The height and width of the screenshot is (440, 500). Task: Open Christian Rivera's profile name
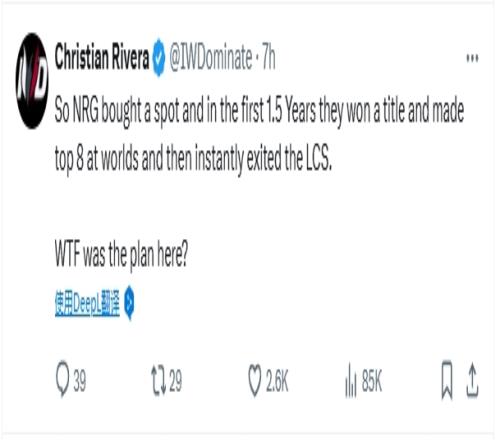coord(102,57)
